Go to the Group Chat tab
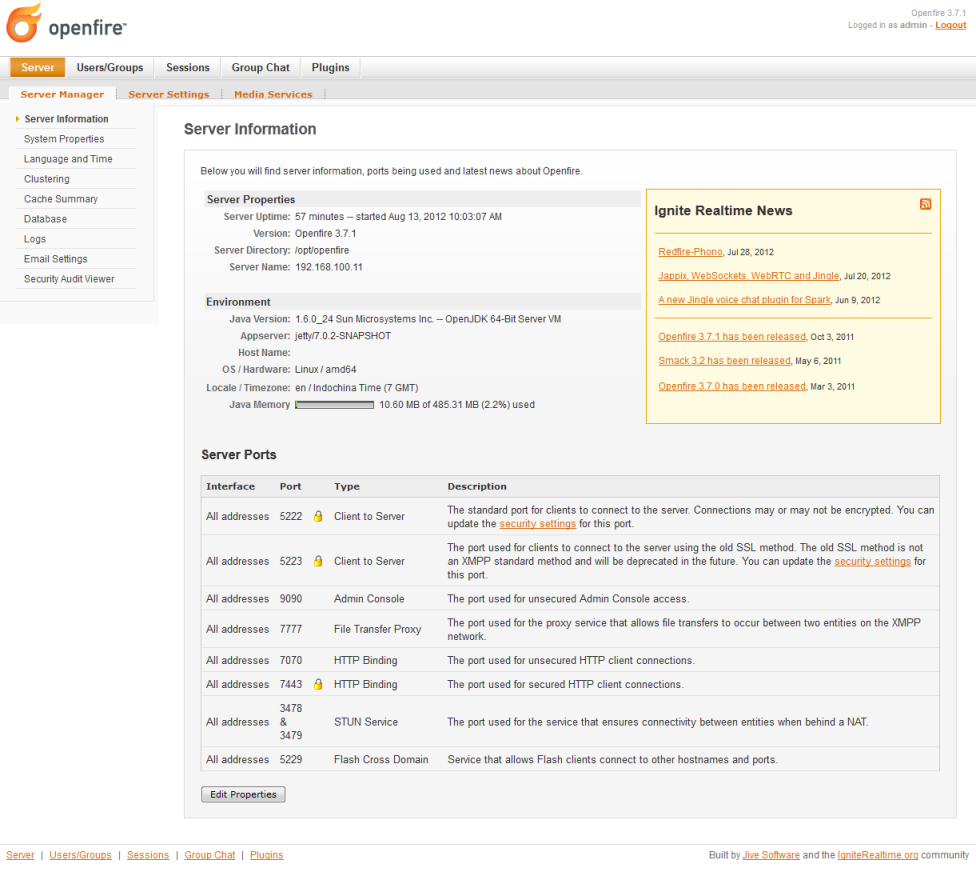Screen dimensions: 976x870 click(260, 67)
